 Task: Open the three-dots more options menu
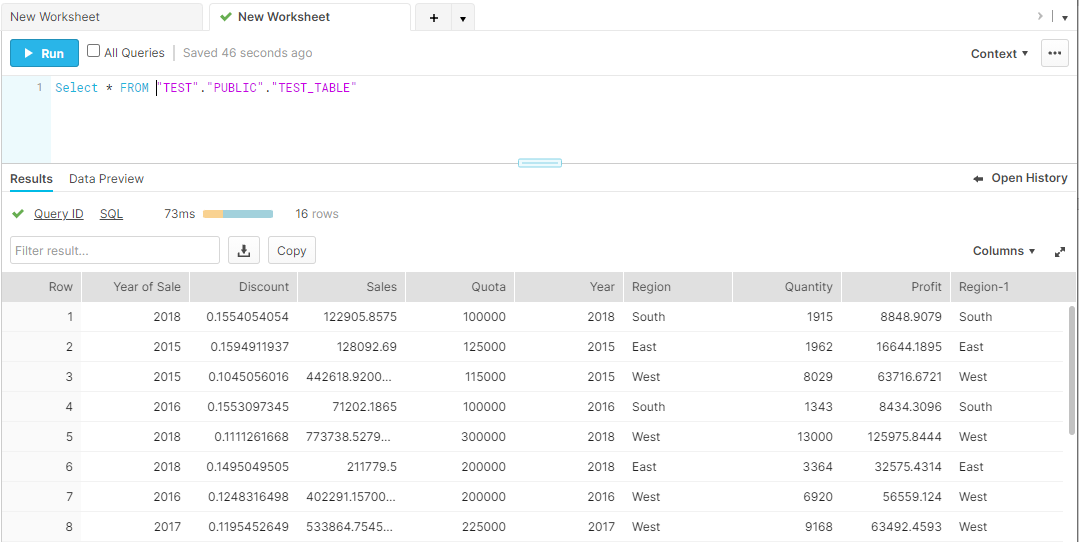point(1055,53)
